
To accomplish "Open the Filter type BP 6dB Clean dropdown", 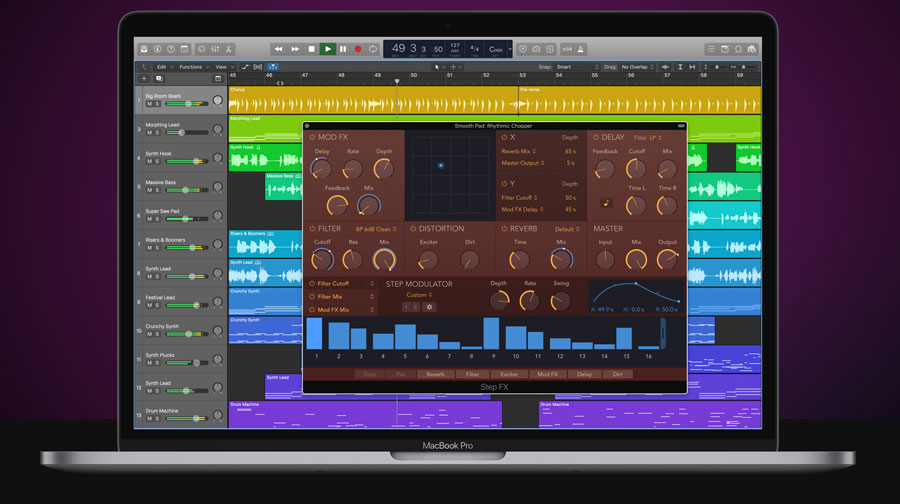I will coord(374,229).
